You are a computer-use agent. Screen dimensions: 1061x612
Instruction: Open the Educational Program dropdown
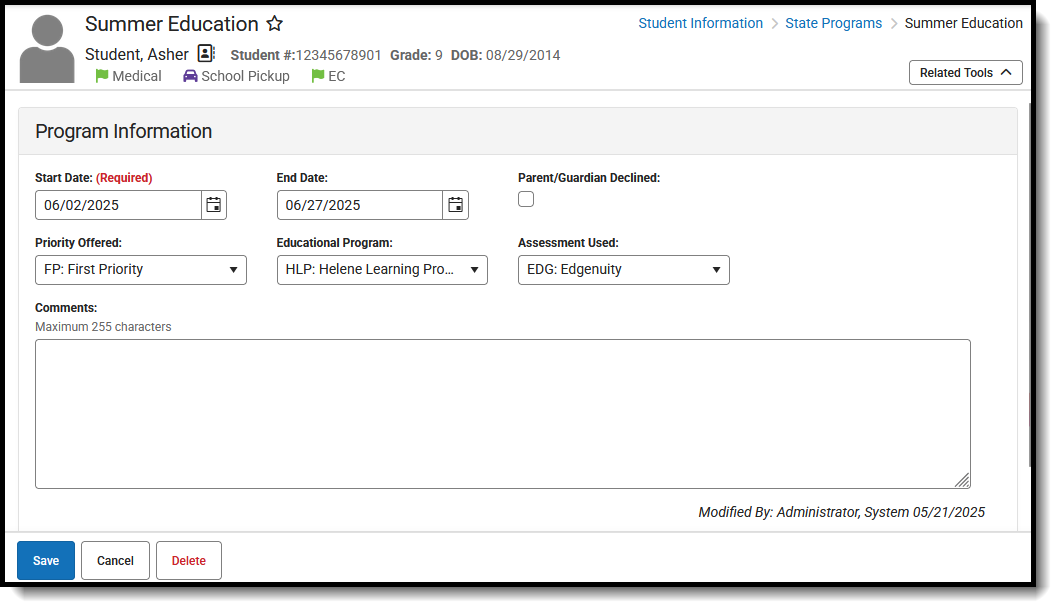[382, 269]
